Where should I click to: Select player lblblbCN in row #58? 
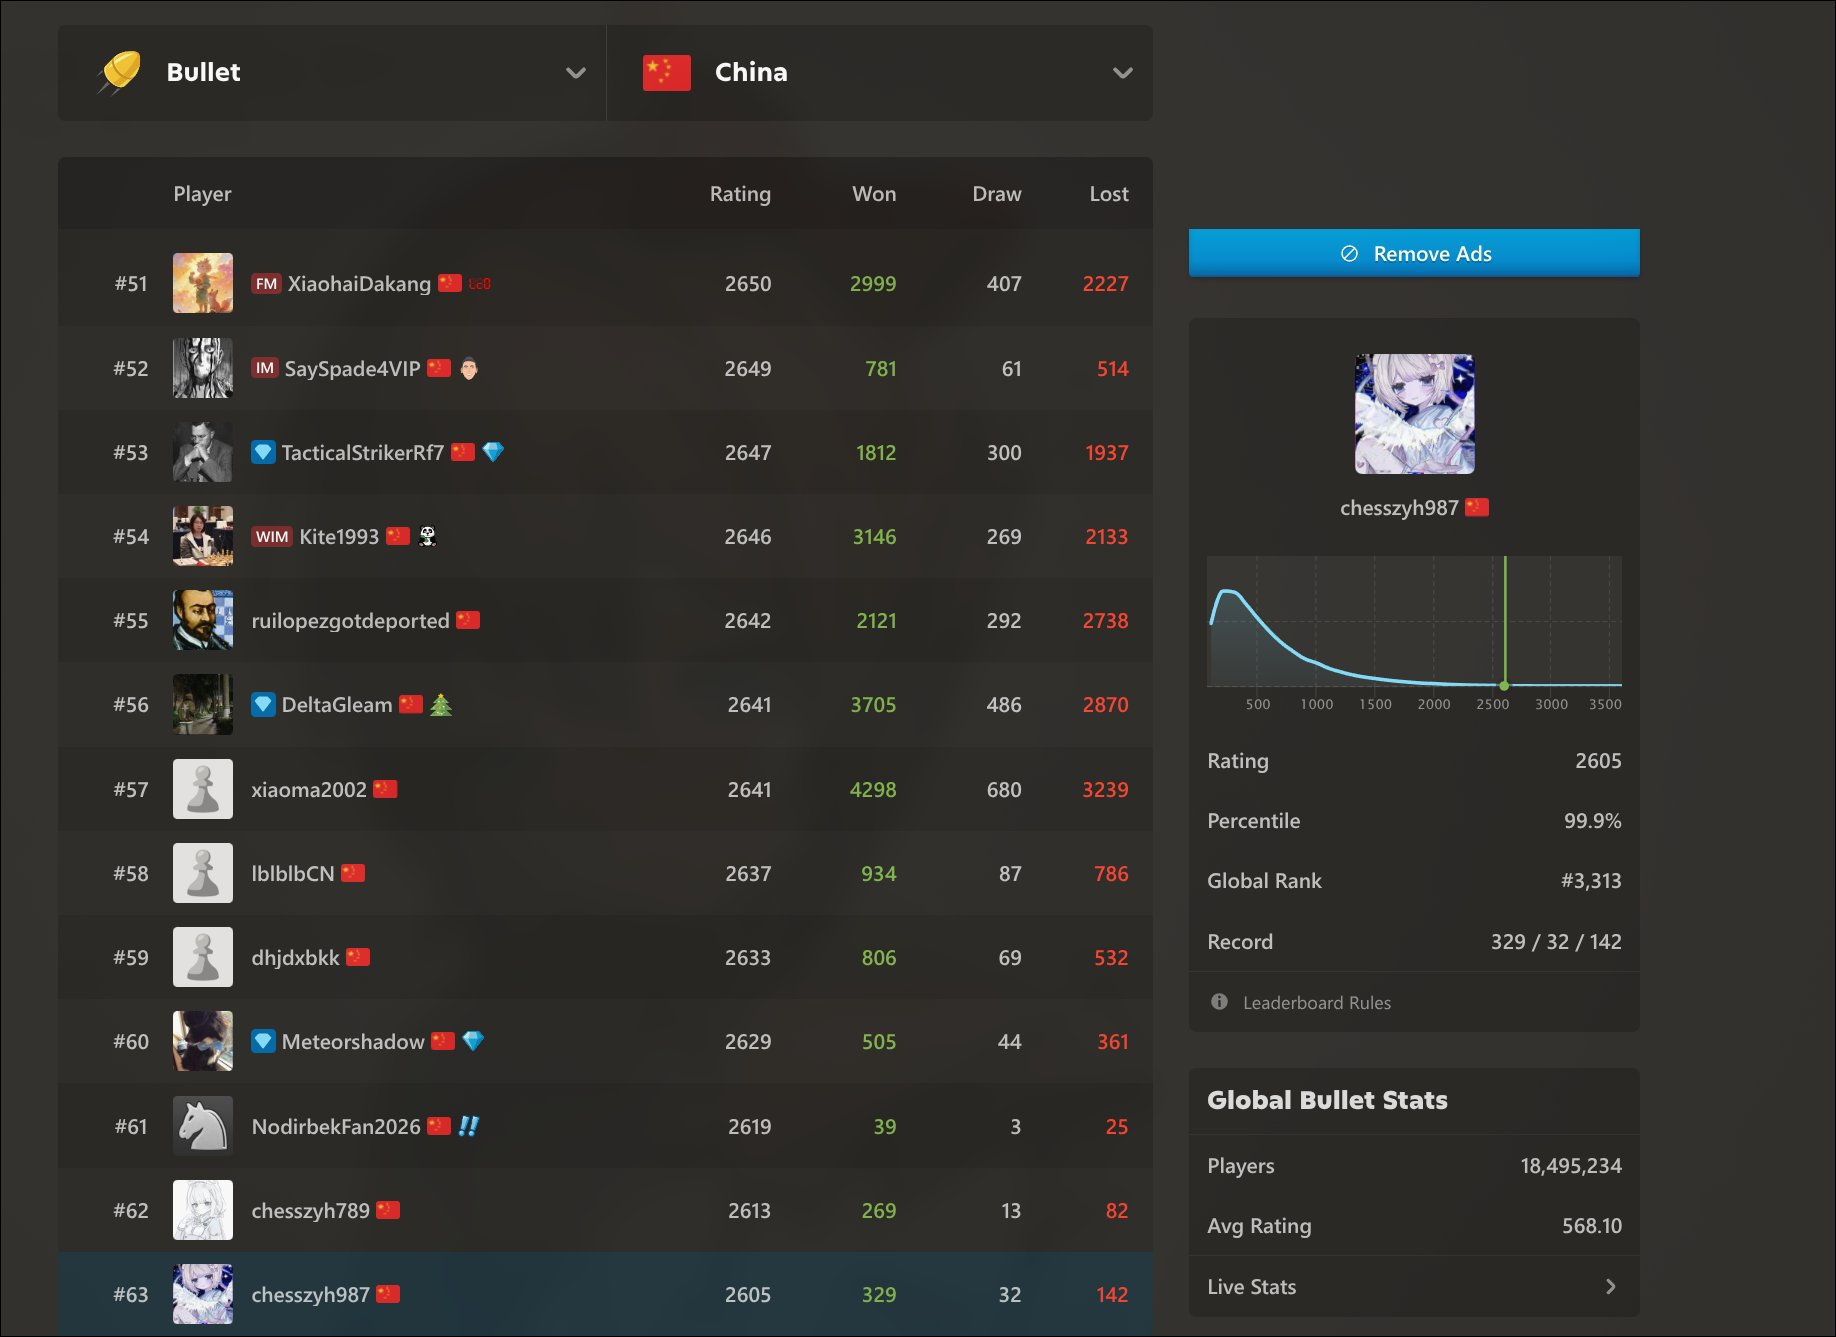click(x=293, y=873)
